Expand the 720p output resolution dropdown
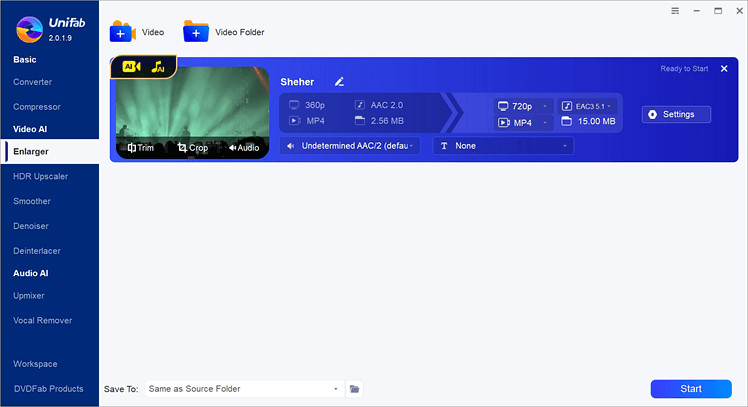This screenshot has width=748, height=407. 524,105
